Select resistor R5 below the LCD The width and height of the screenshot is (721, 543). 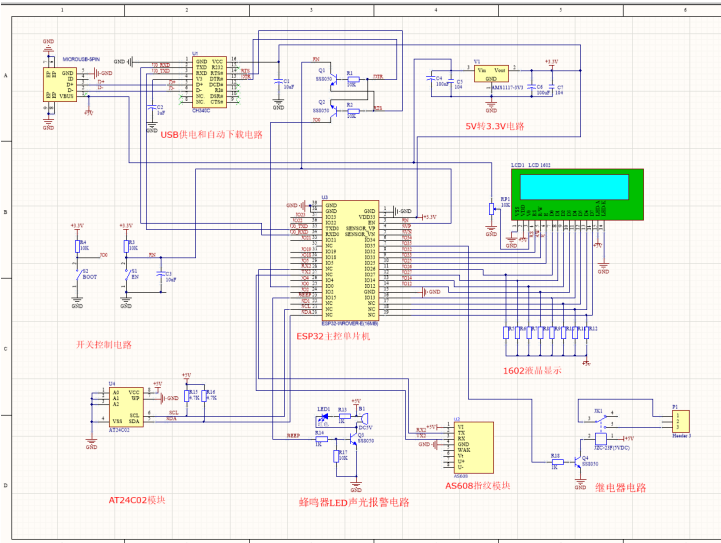click(x=506, y=332)
